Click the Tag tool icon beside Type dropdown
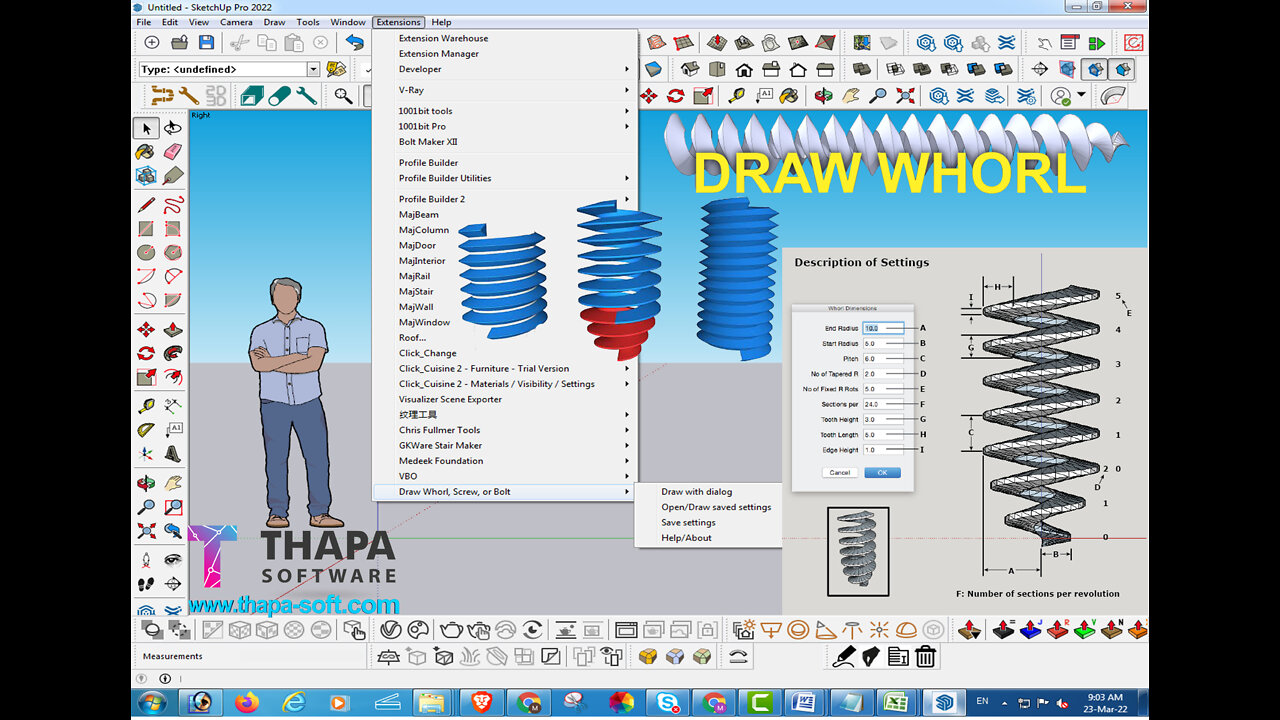The height and width of the screenshot is (720, 1280). pos(336,69)
